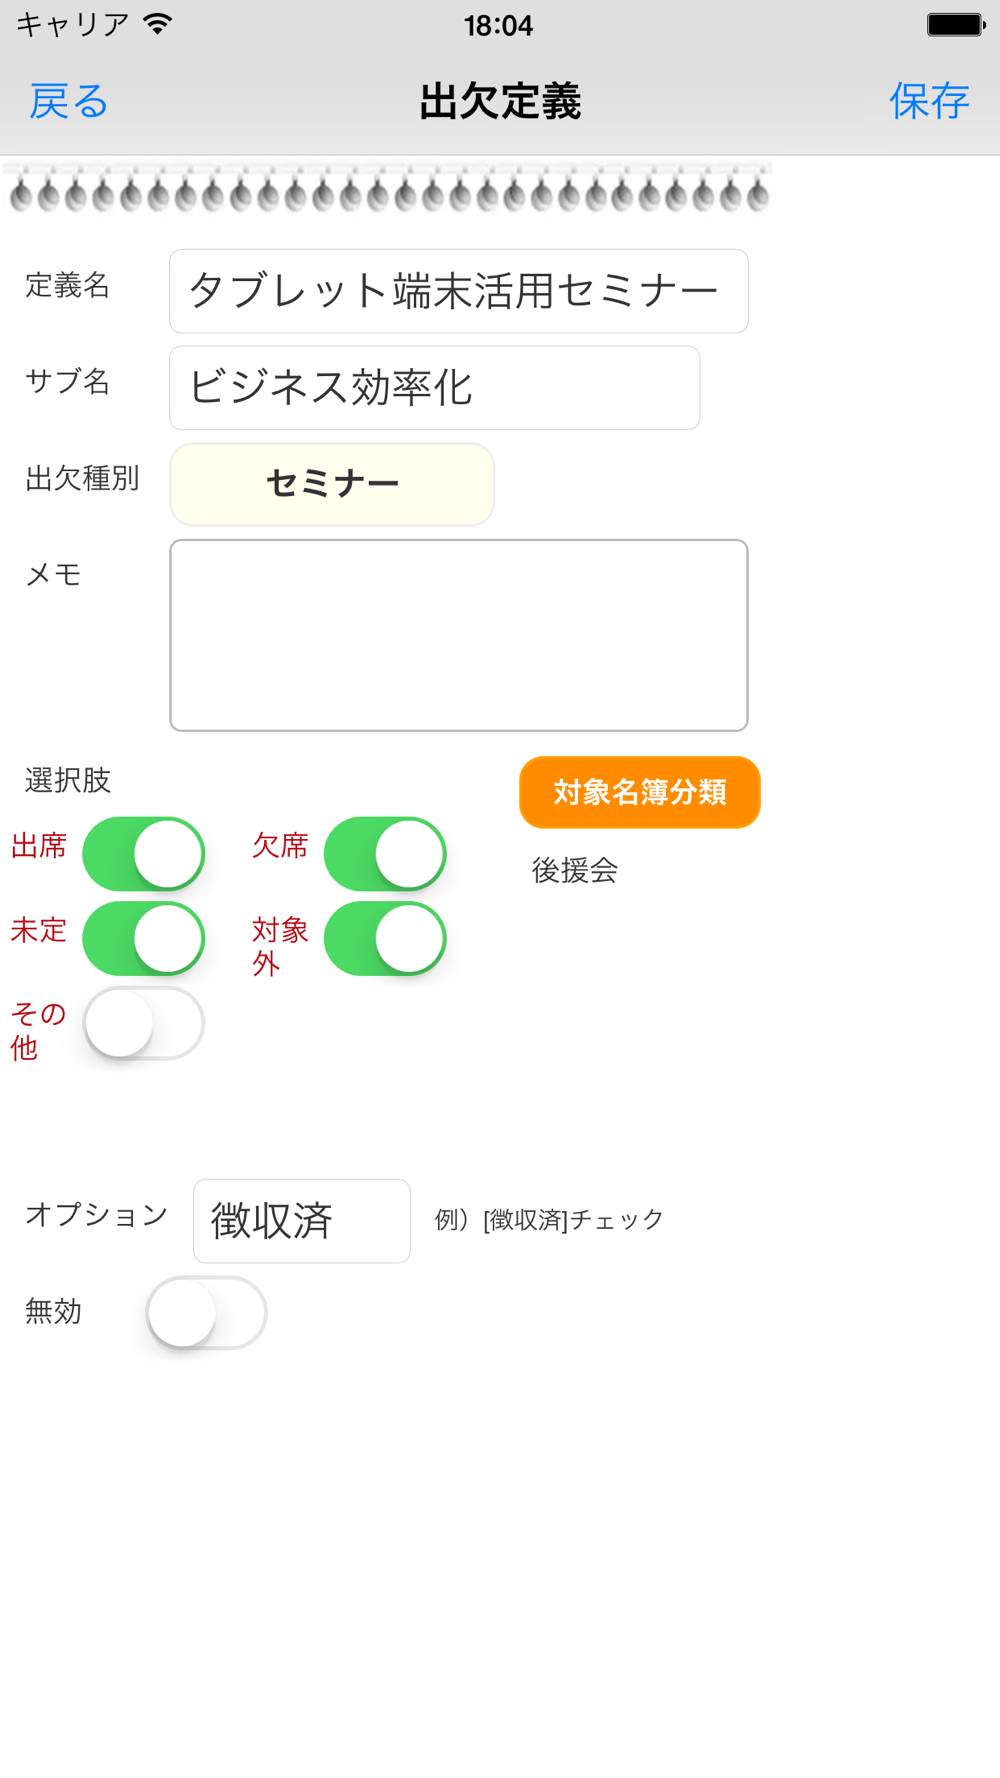Turn on the 無効 switch
1000x1778 pixels.
click(206, 1312)
